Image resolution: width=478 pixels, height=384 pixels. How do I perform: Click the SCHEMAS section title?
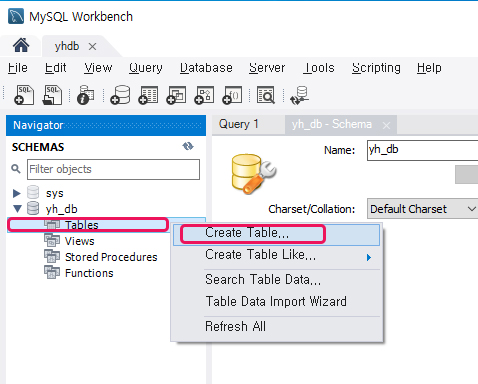point(38,147)
